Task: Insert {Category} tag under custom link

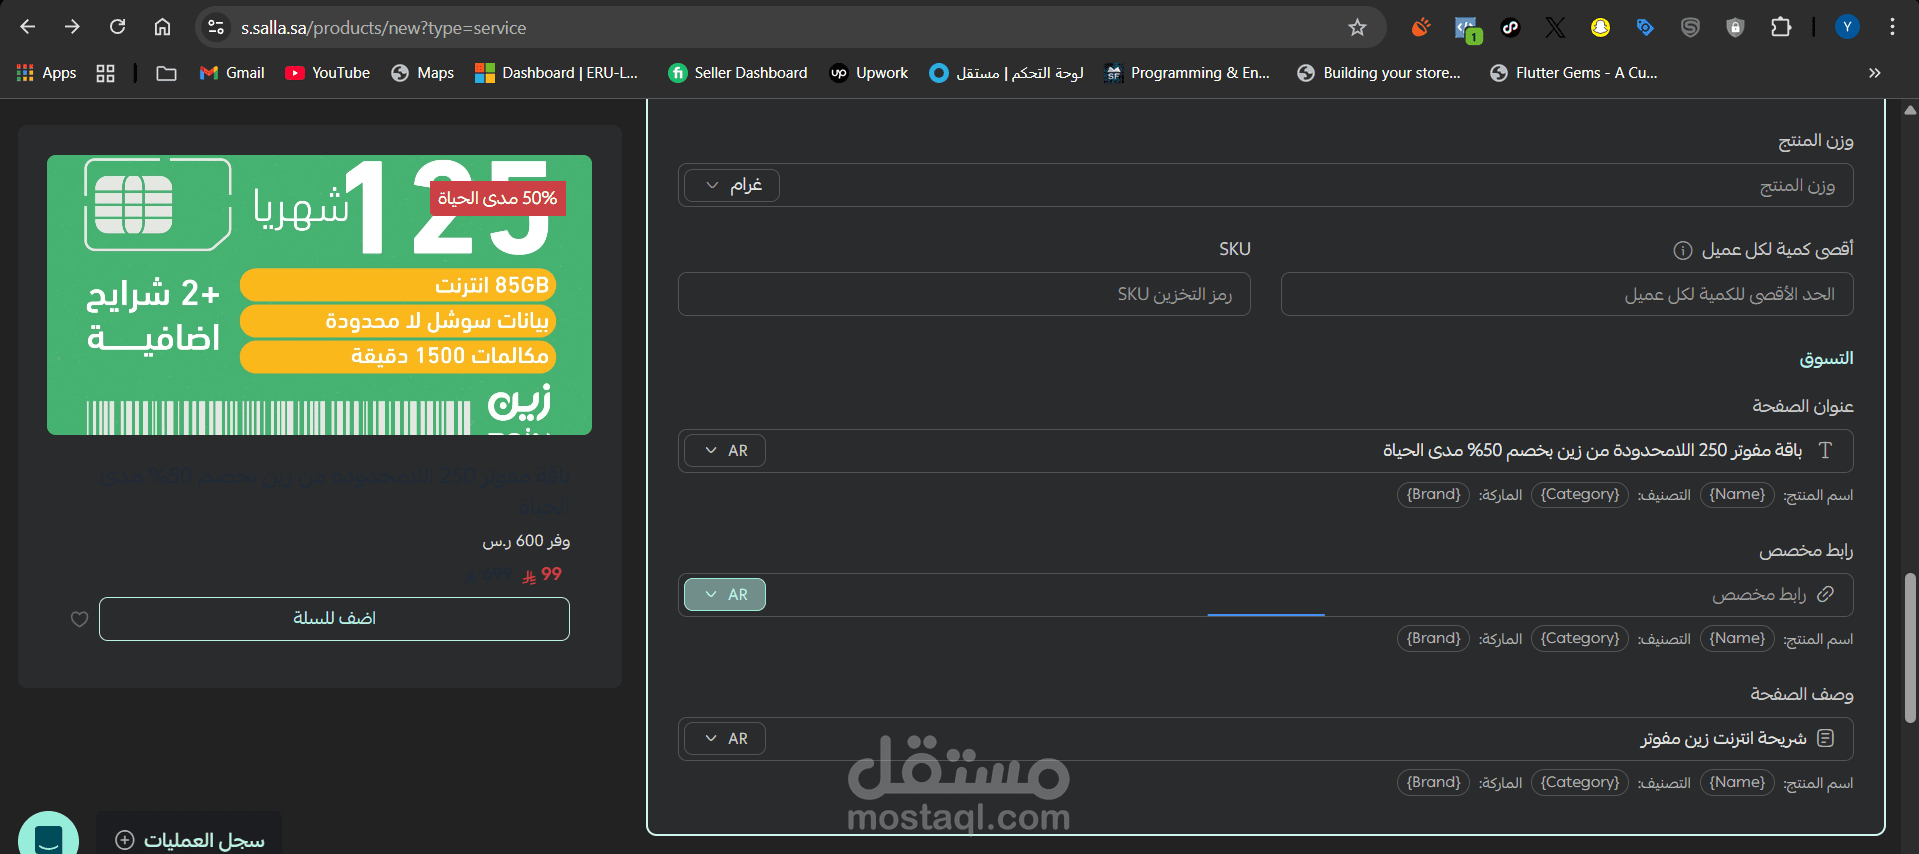Action: point(1580,639)
